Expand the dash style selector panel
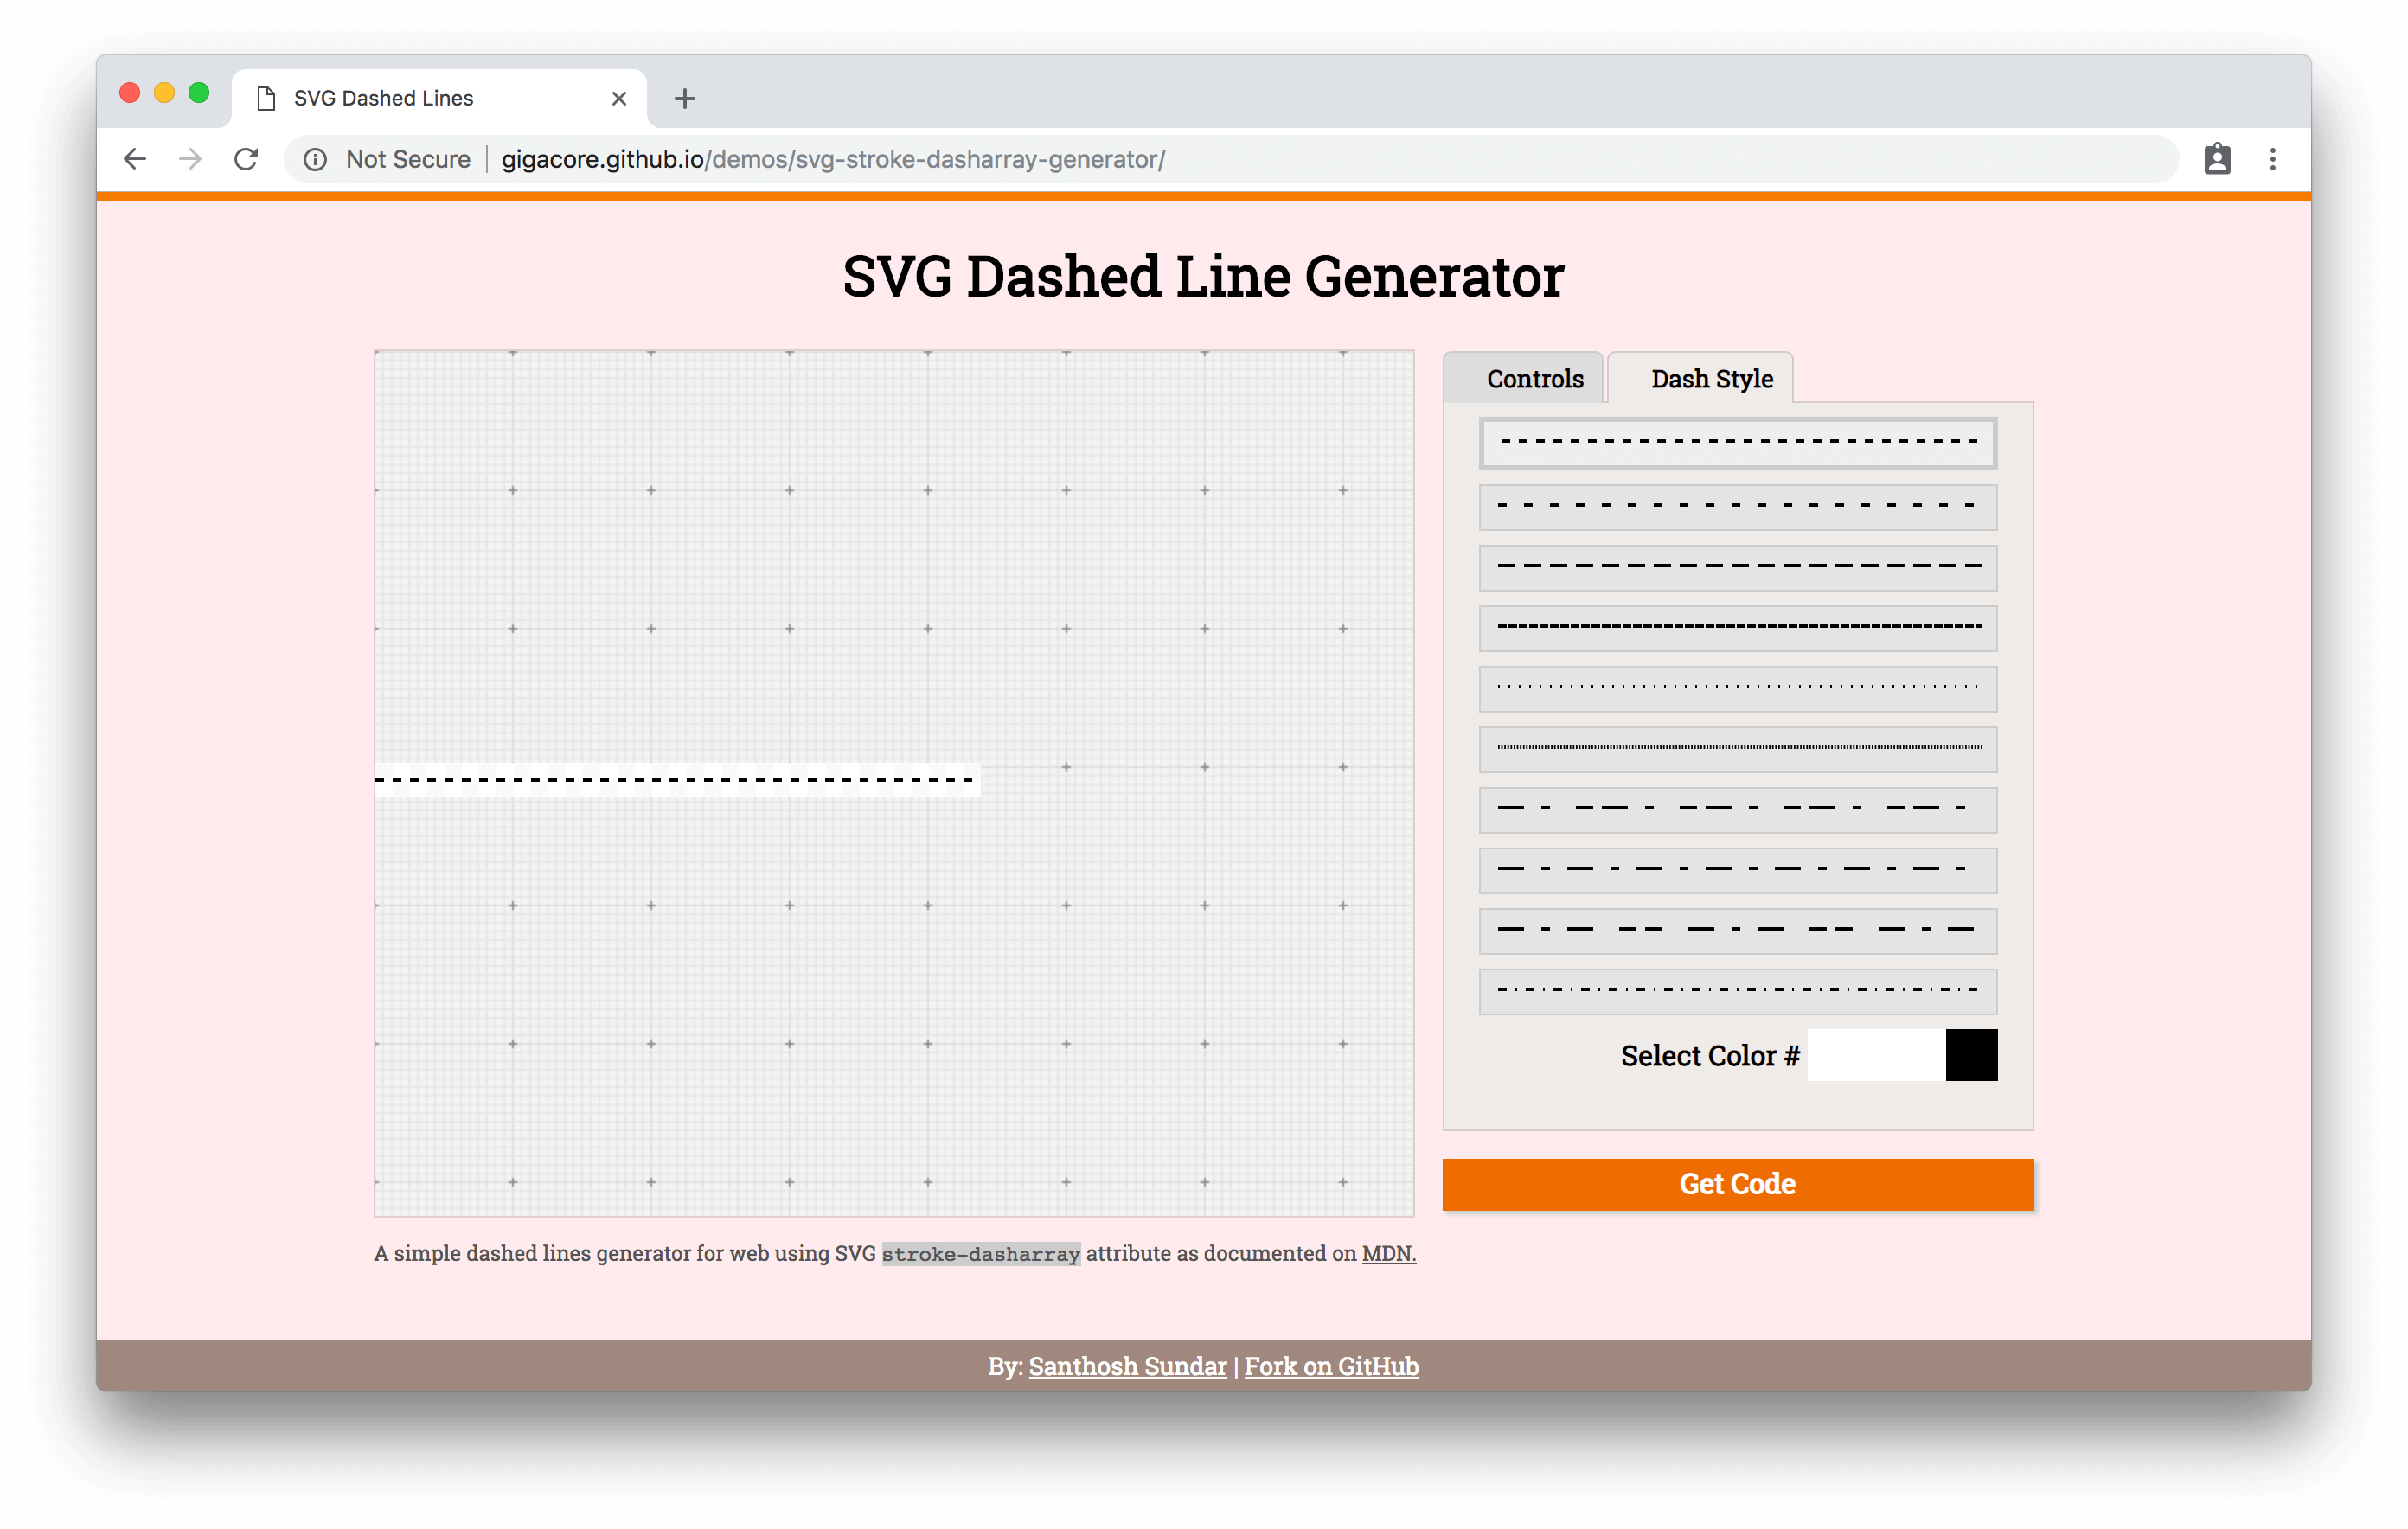Screen dimensions: 2408x1529 (1711, 375)
